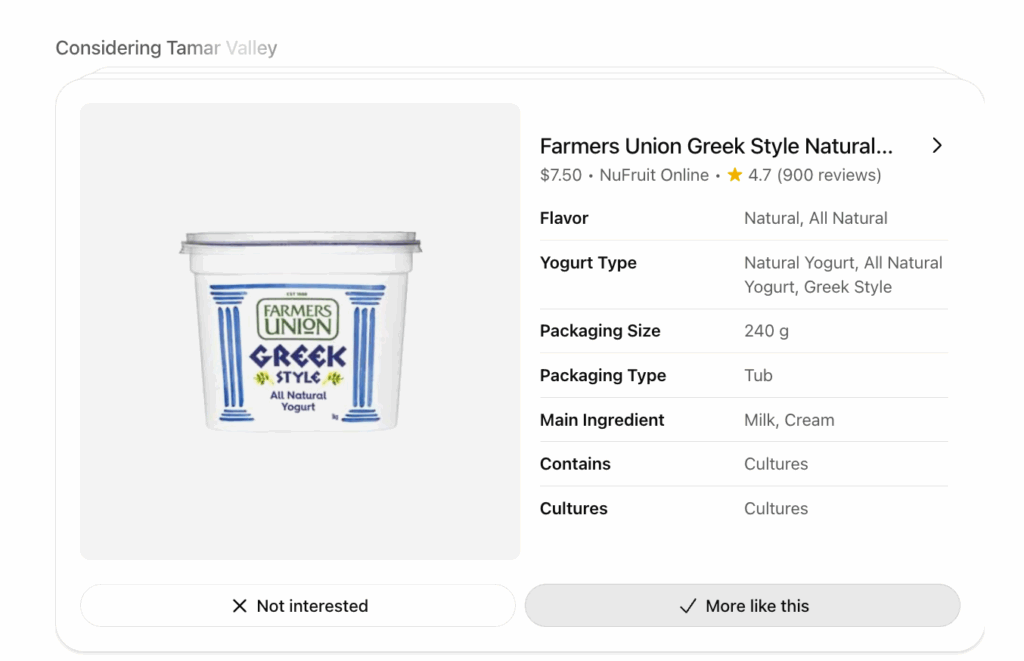Click the $7.50 price text
1024x661 pixels.
click(x=560, y=175)
